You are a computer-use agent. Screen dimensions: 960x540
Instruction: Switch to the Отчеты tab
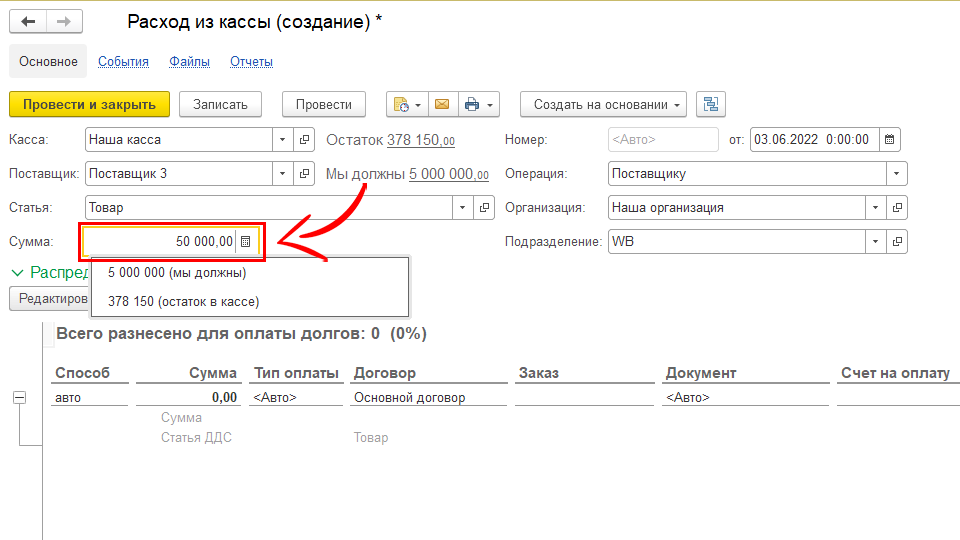point(251,62)
